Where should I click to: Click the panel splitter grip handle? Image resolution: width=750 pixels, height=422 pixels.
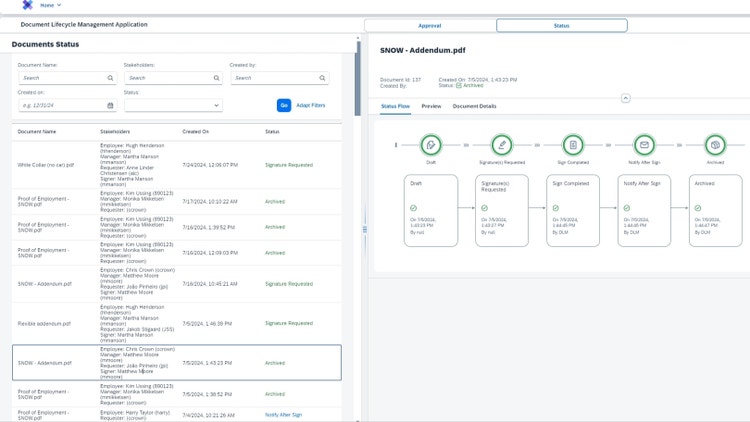coord(365,230)
